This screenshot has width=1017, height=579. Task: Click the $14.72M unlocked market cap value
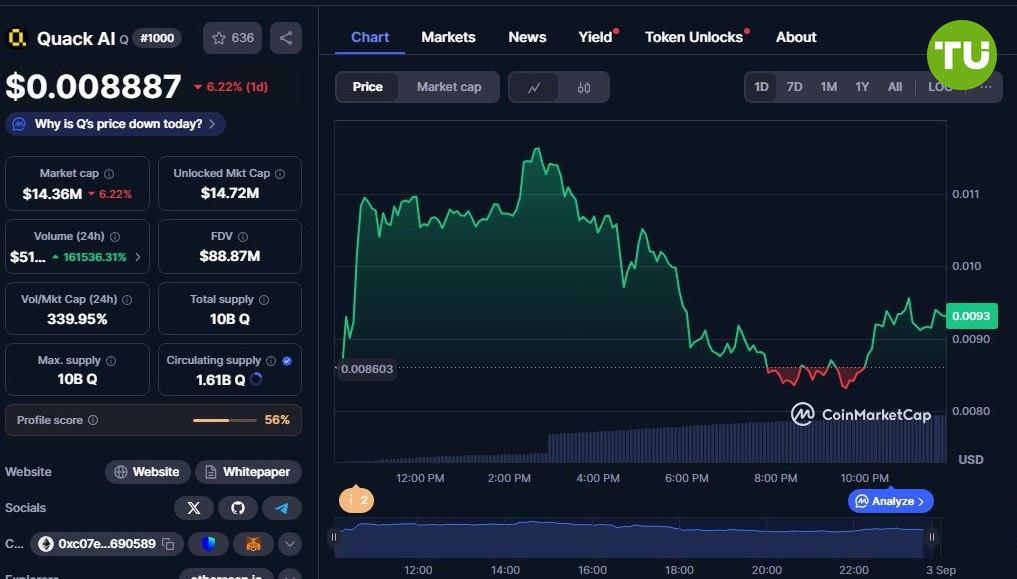230,193
